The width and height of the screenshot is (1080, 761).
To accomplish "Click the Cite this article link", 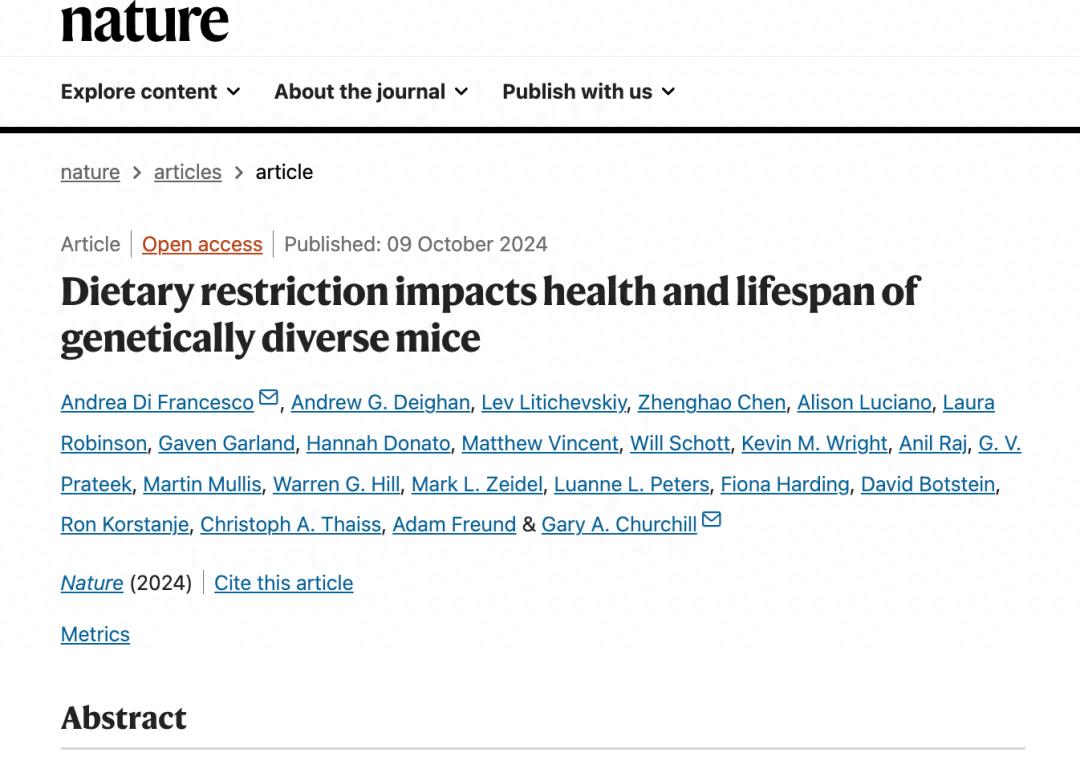I will point(283,583).
